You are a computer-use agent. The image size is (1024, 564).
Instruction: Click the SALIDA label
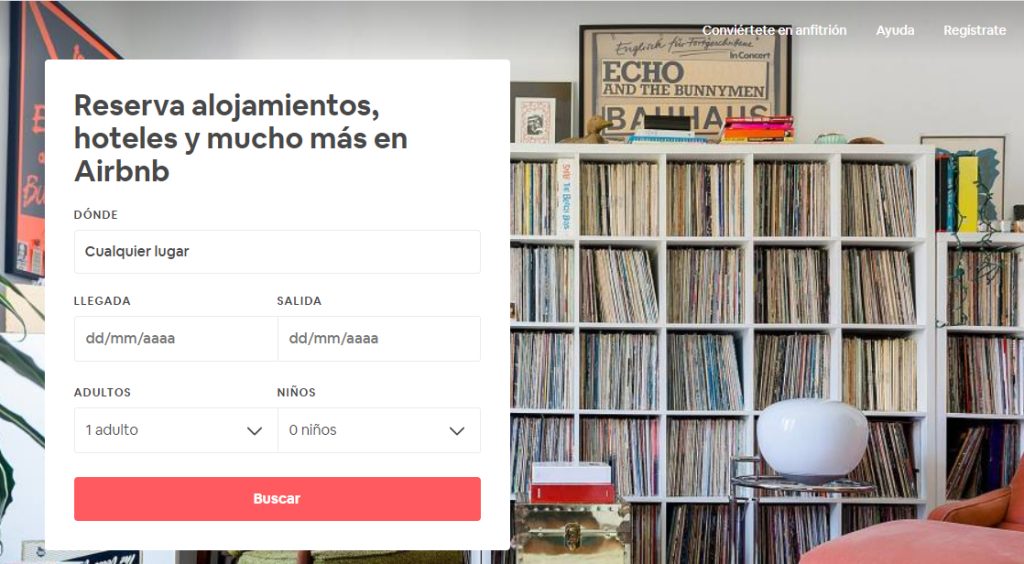coord(299,301)
